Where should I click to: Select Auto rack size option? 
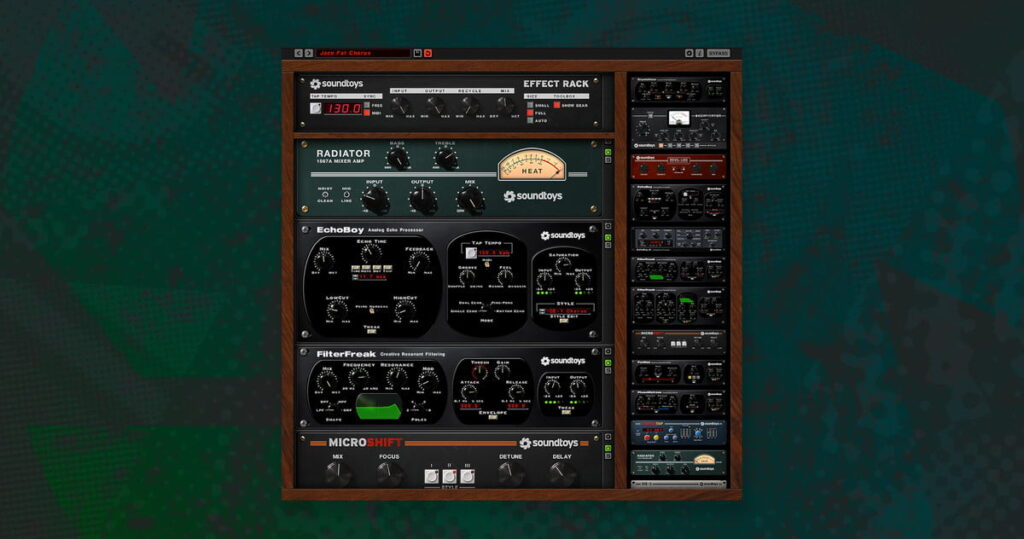pyautogui.click(x=530, y=121)
